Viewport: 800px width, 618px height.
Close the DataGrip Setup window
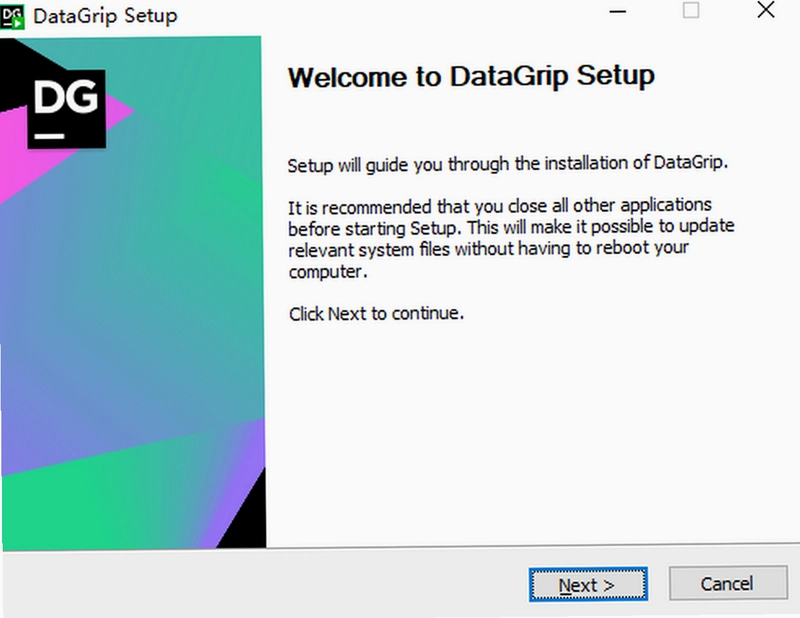[765, 10]
